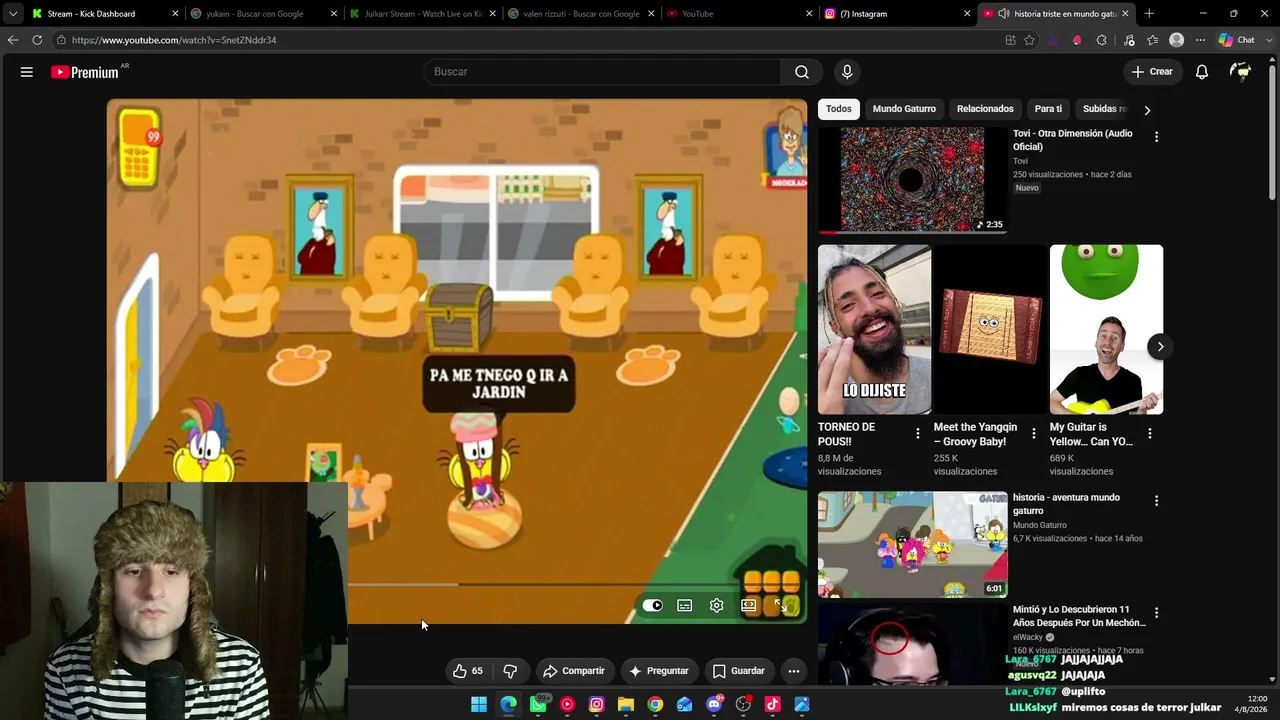Open Copilot Chat in the browser
The image size is (1280, 720).
pos(1237,40)
